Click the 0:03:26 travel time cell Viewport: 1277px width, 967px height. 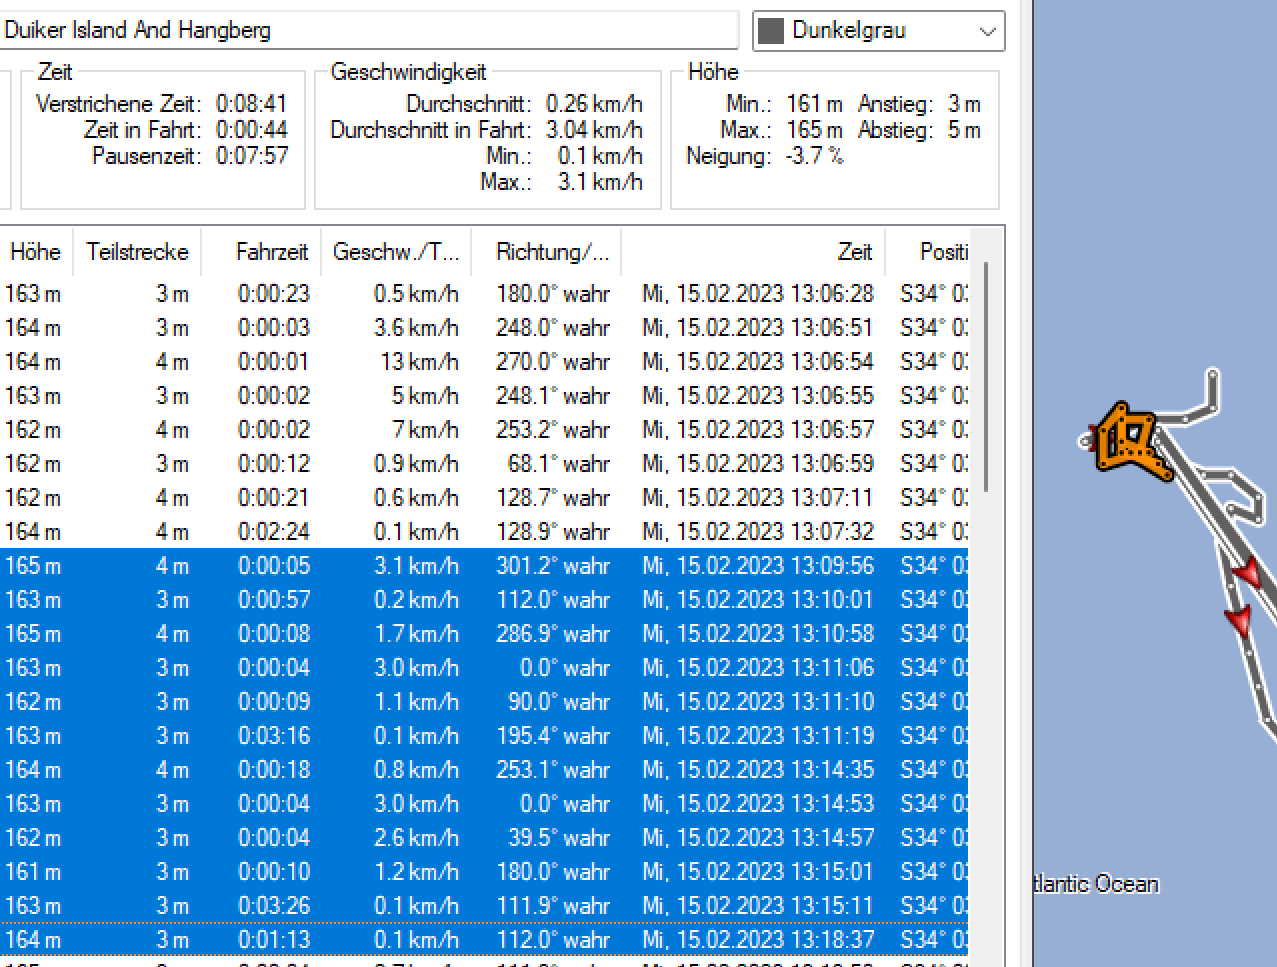[x=274, y=906]
